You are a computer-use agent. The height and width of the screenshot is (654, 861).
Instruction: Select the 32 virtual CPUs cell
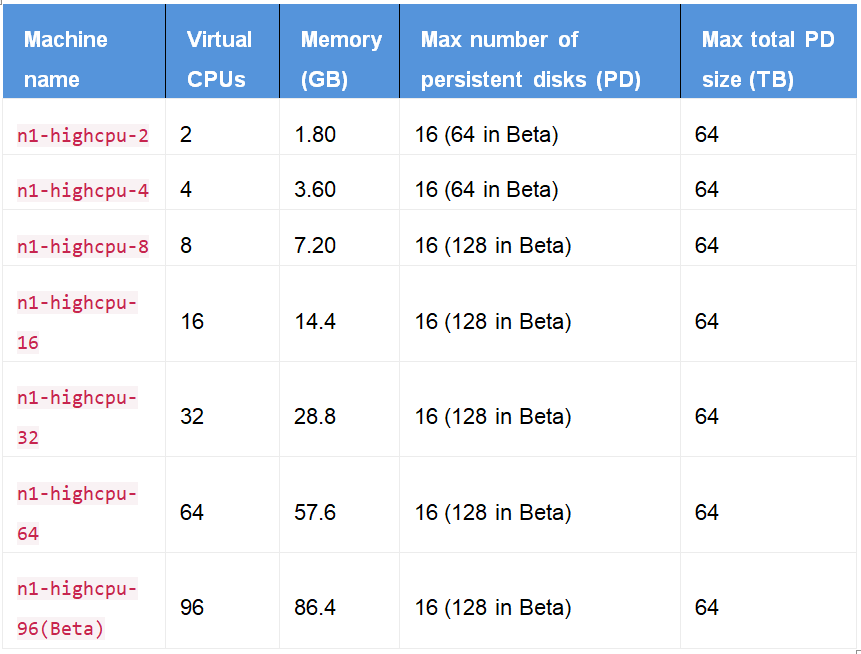coord(192,417)
